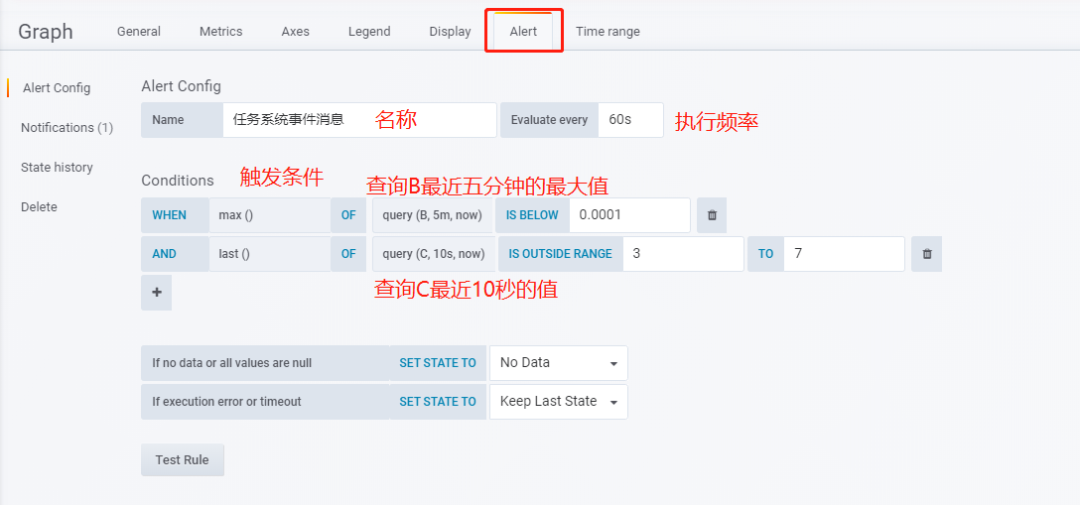Click the Alert Config heading

tap(181, 86)
